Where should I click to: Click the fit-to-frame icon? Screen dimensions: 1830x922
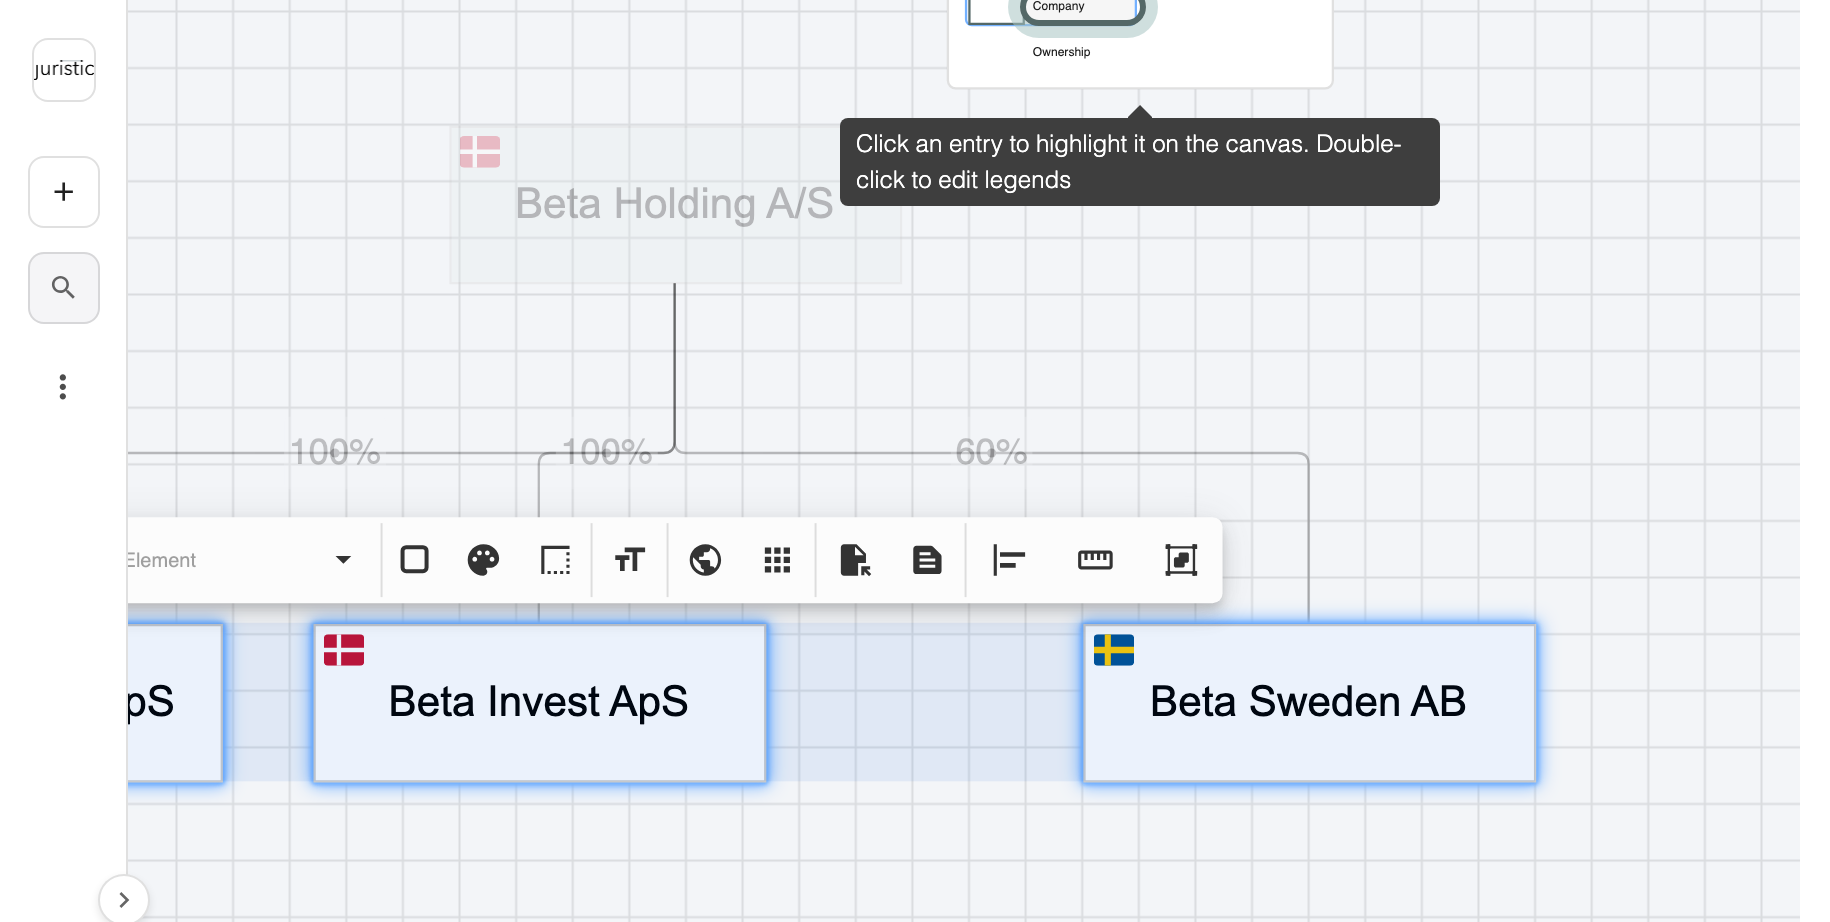pos(1181,560)
